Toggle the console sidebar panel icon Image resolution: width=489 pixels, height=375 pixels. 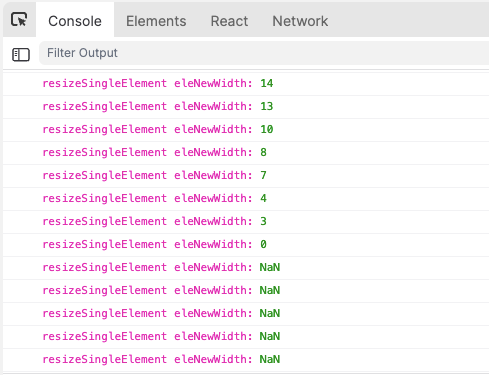[x=21, y=55]
